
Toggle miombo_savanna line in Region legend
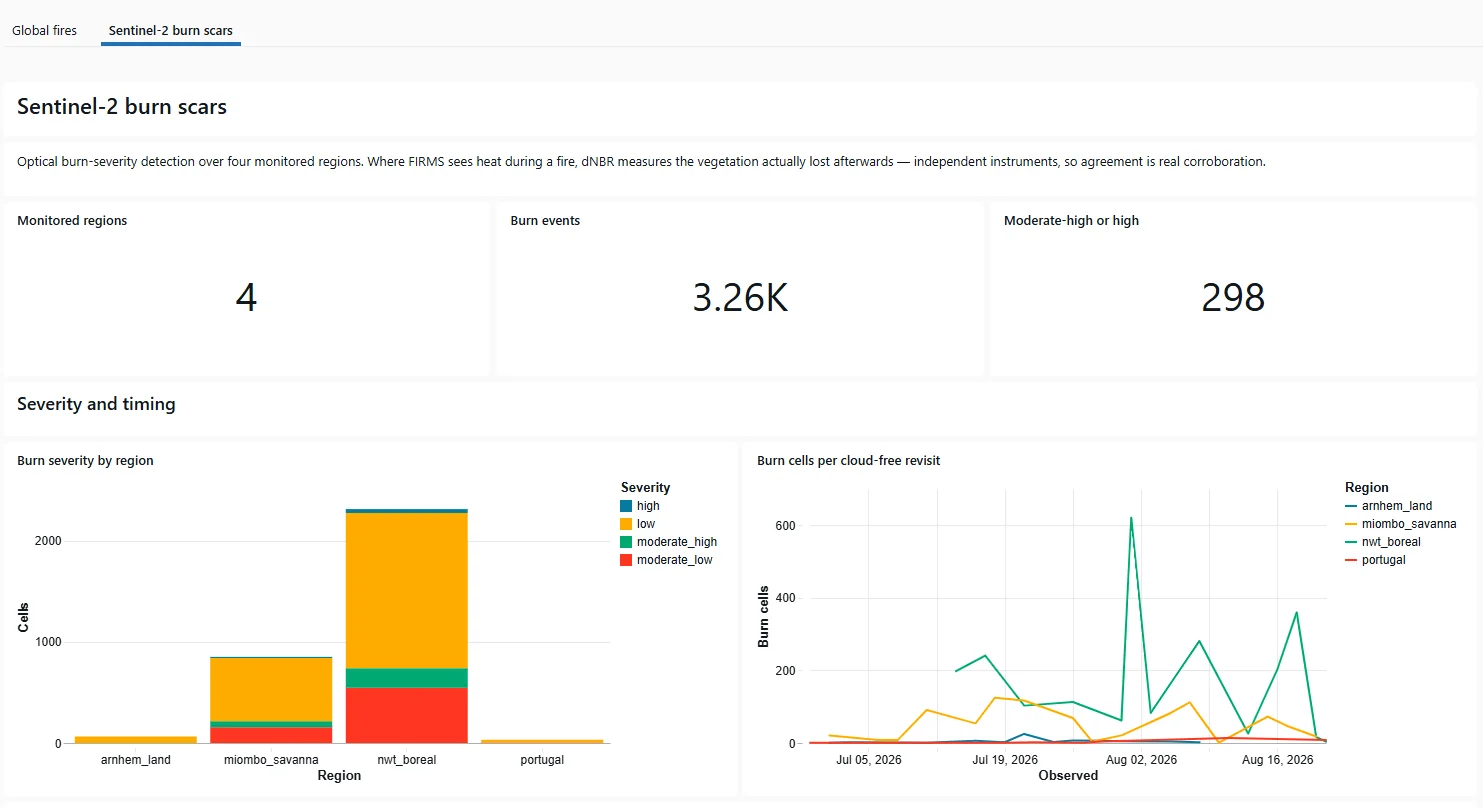click(x=1401, y=524)
